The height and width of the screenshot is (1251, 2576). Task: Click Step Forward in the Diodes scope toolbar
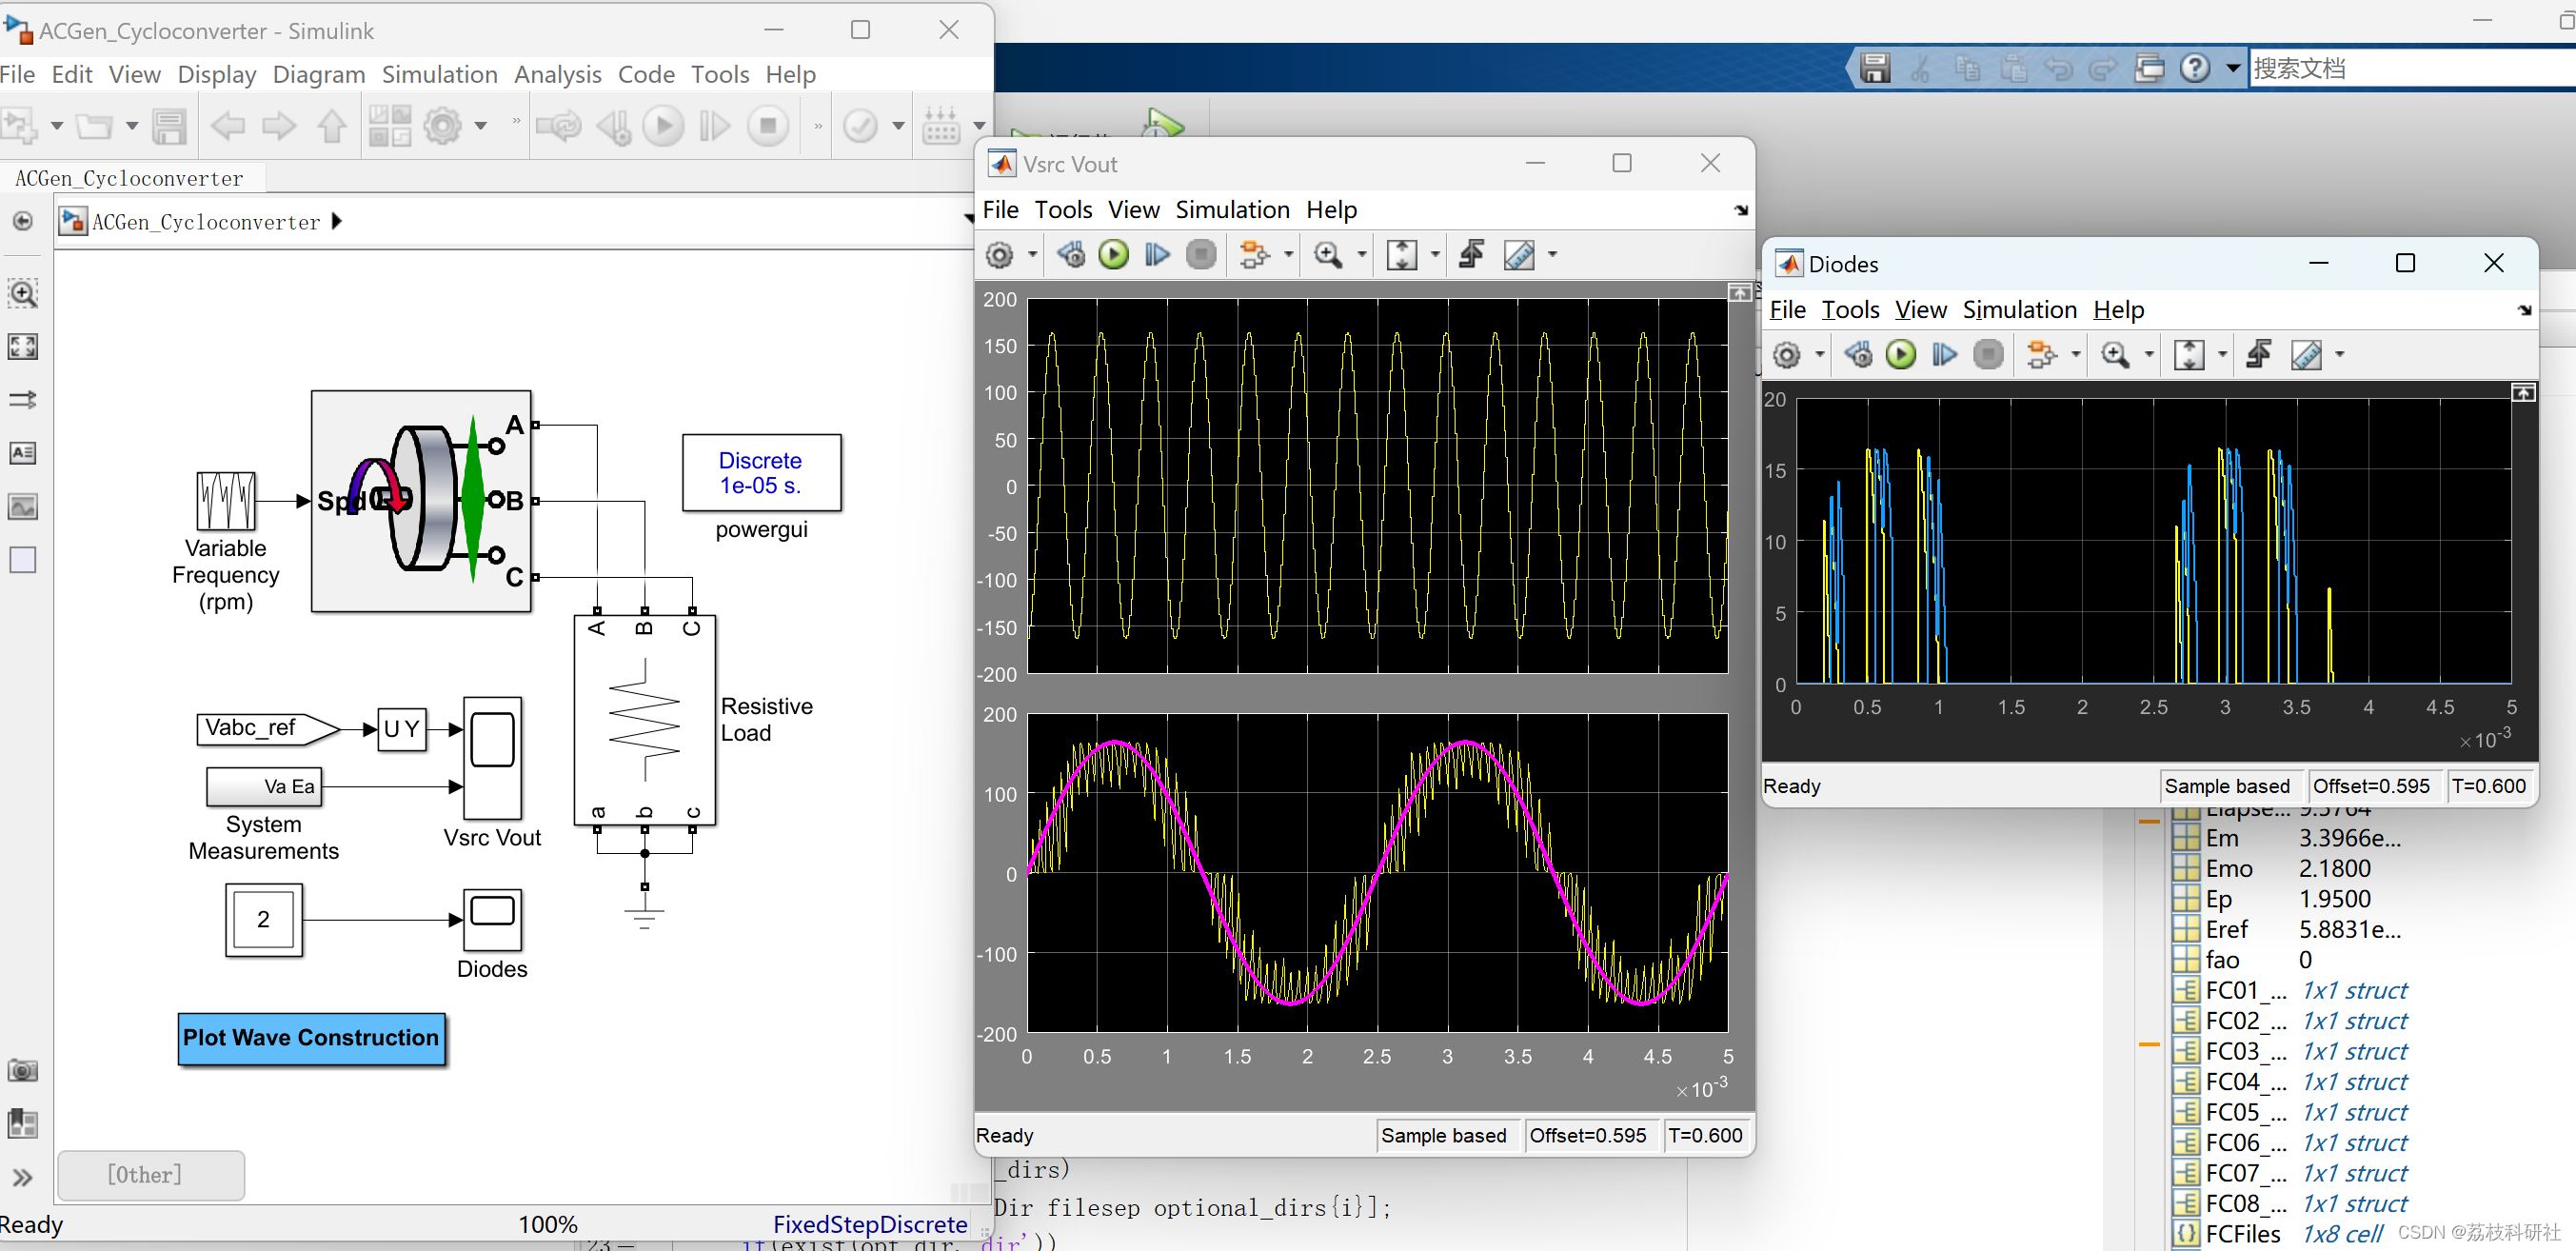pos(1944,354)
